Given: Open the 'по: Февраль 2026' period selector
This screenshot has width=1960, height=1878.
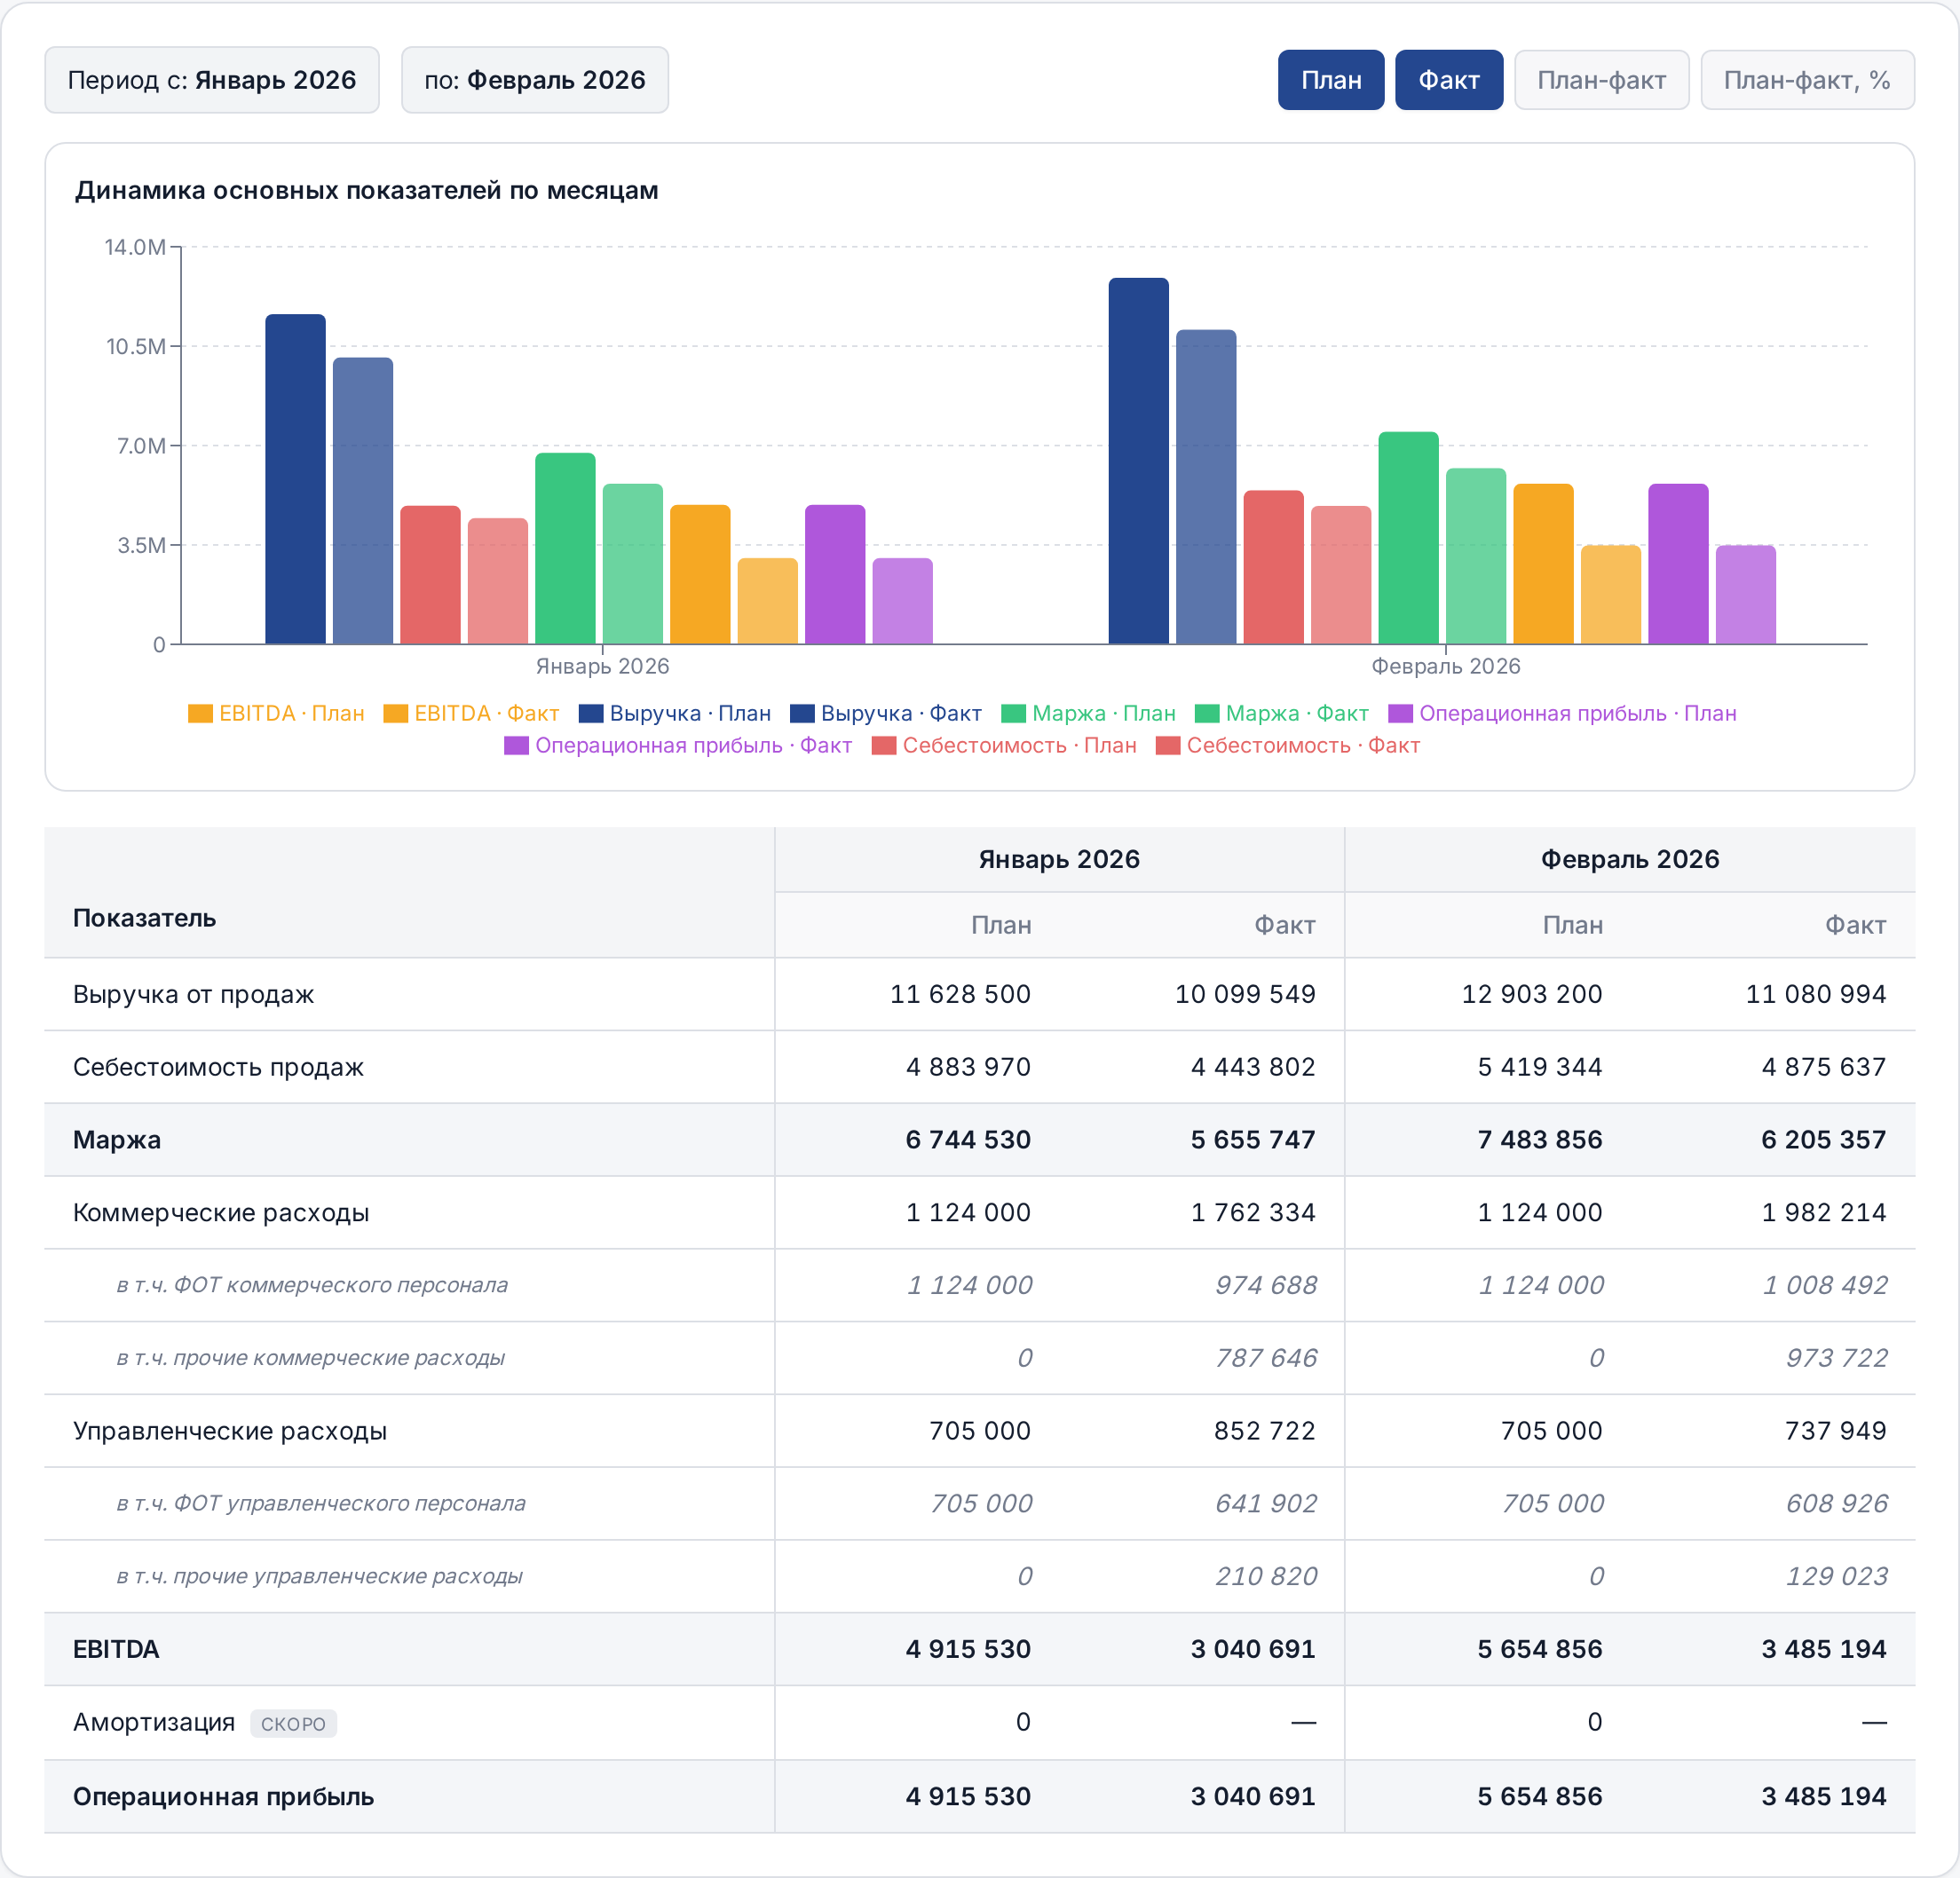Looking at the screenshot, I should (535, 80).
